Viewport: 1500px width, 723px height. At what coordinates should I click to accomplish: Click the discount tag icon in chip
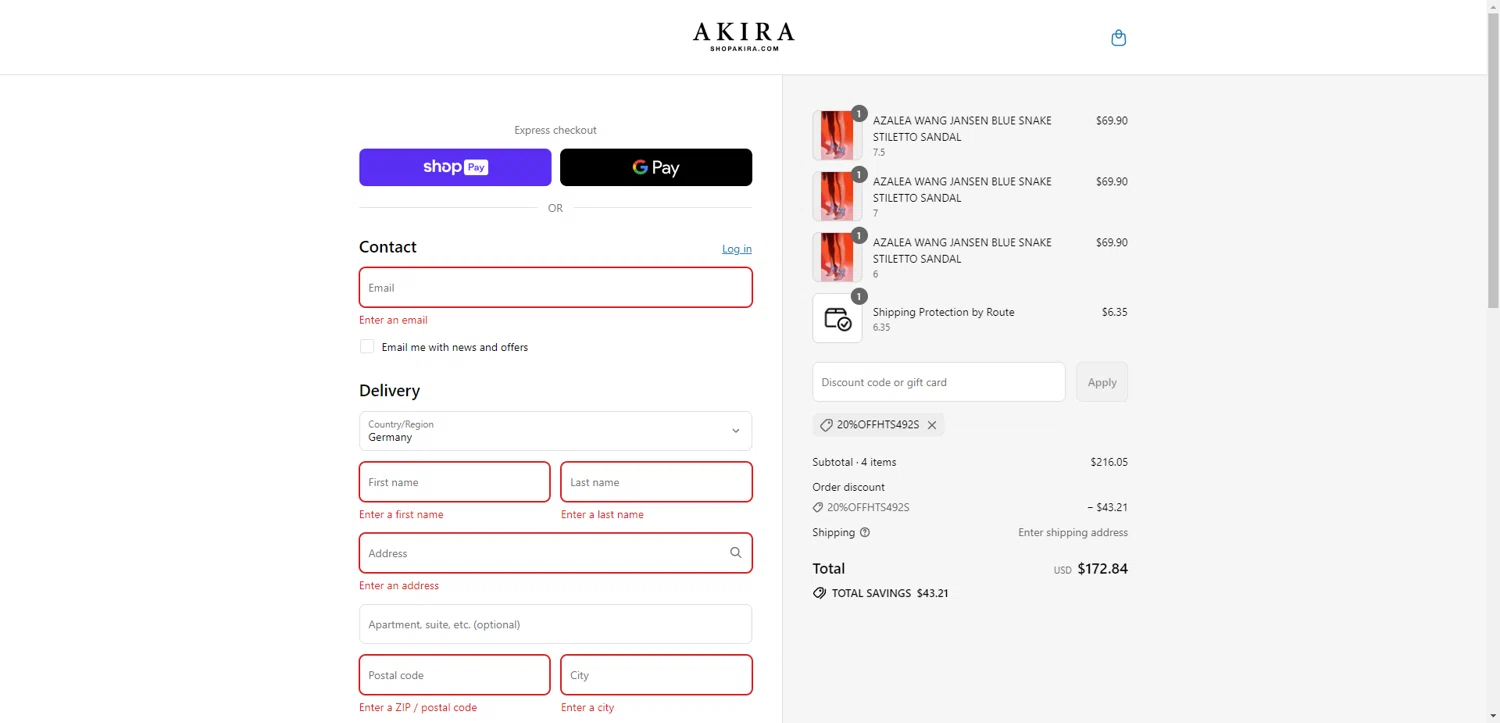pyautogui.click(x=826, y=425)
